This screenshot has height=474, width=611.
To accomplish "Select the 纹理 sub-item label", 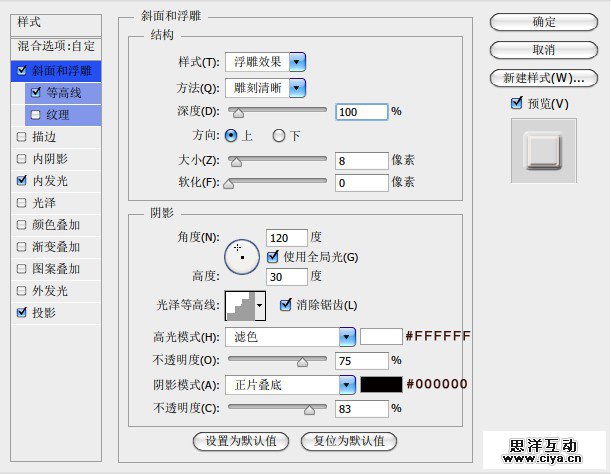I will pos(58,115).
